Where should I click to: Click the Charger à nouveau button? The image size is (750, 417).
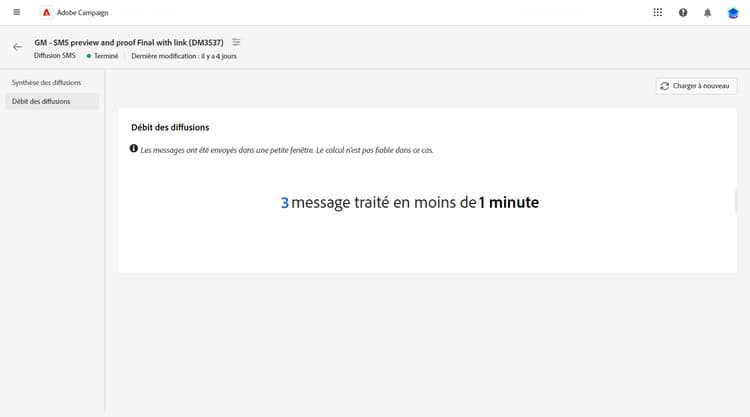pyautogui.click(x=696, y=86)
